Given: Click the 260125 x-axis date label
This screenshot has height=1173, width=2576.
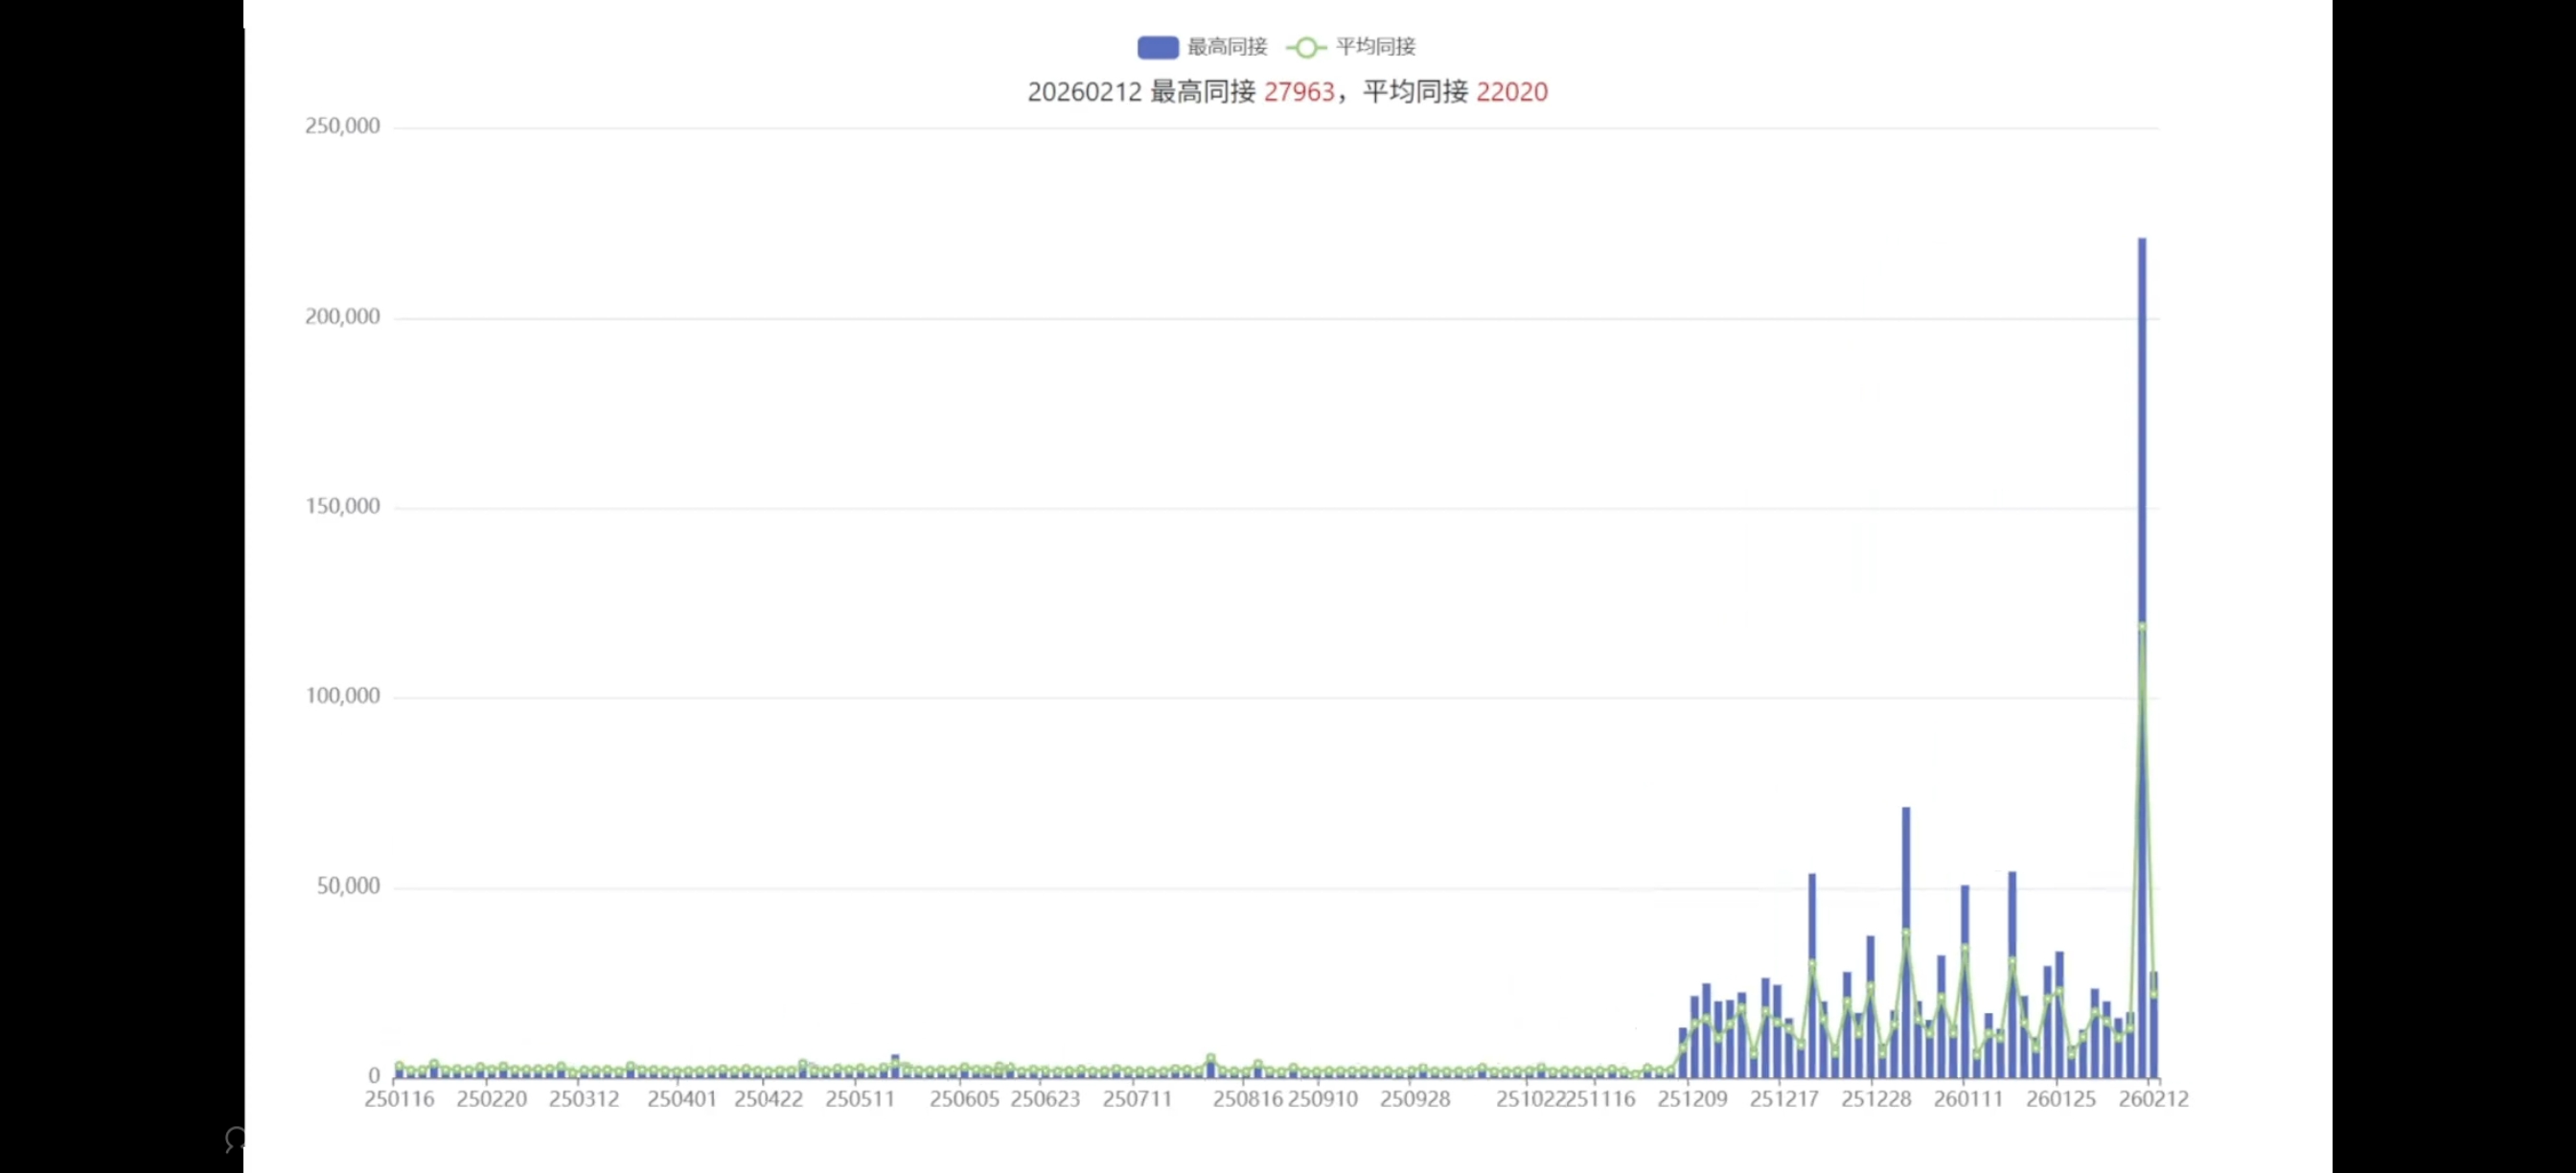Looking at the screenshot, I should pos(2060,1099).
